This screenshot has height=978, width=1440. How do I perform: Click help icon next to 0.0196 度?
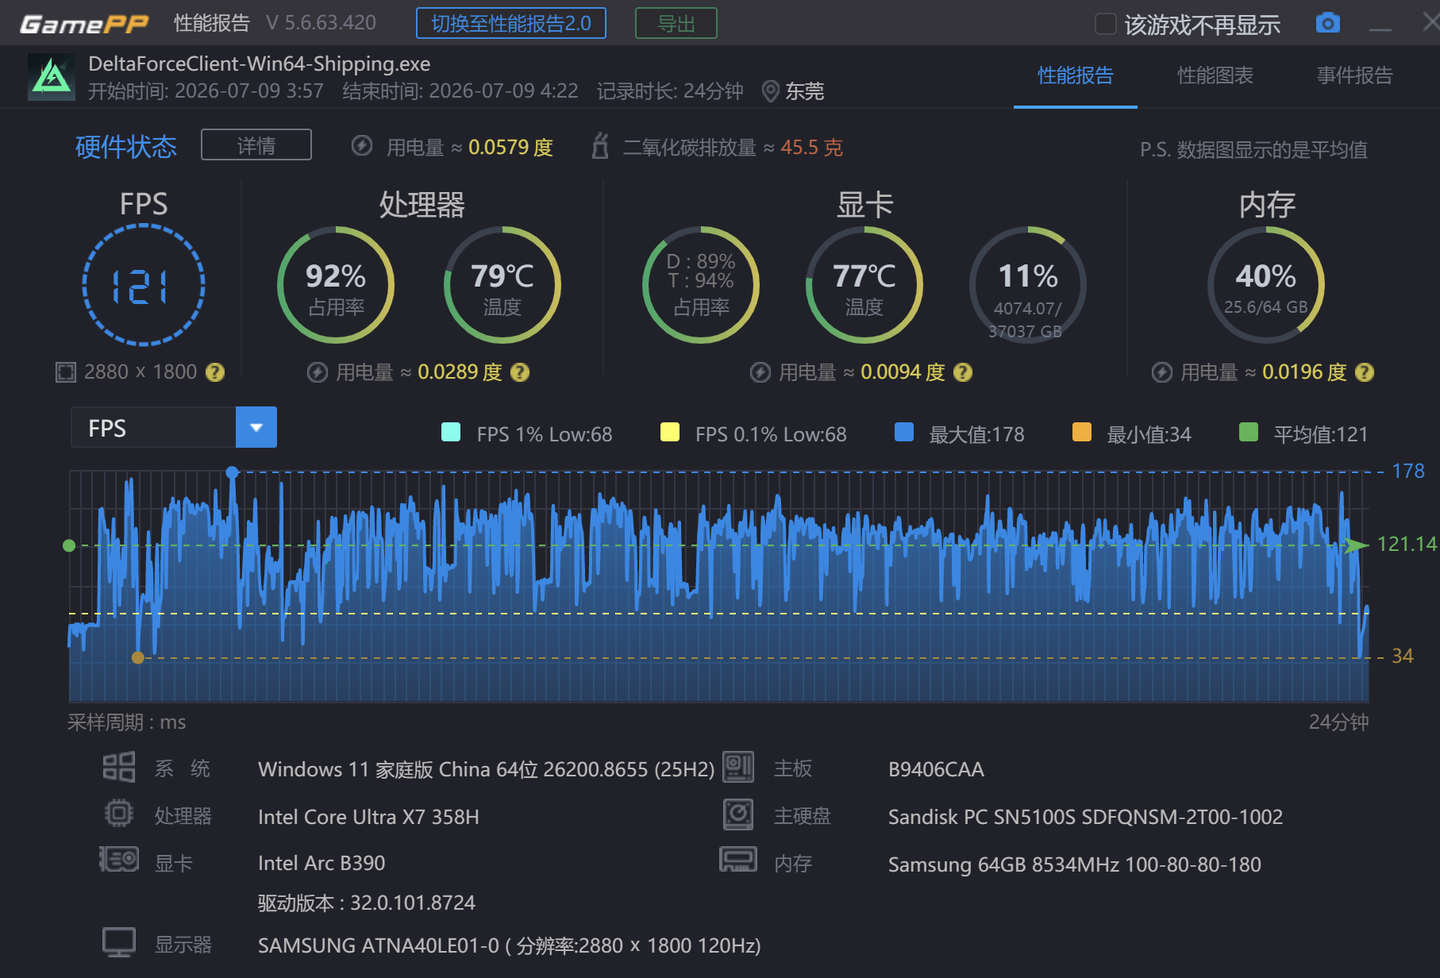tap(1365, 372)
